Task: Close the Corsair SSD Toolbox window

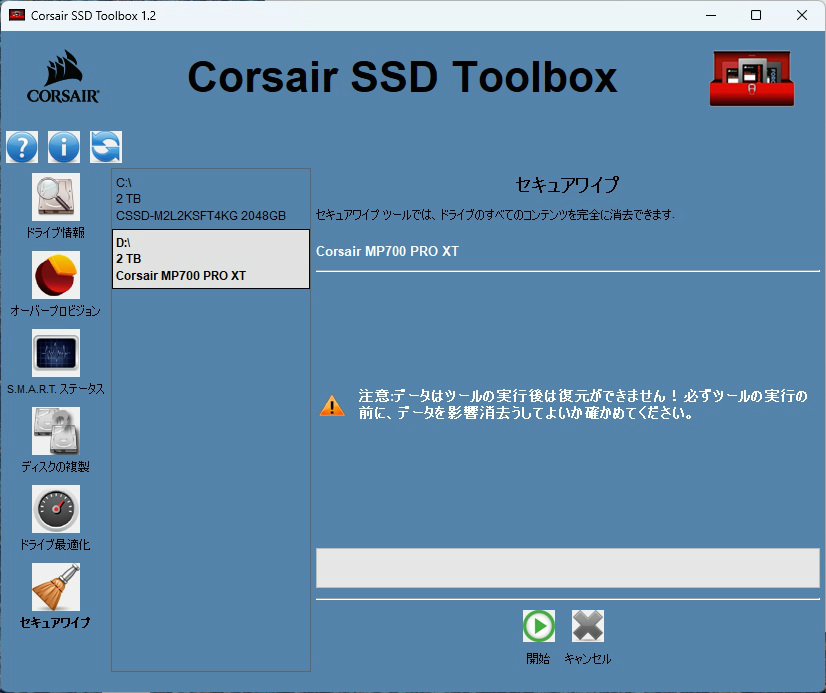Action: (802, 16)
